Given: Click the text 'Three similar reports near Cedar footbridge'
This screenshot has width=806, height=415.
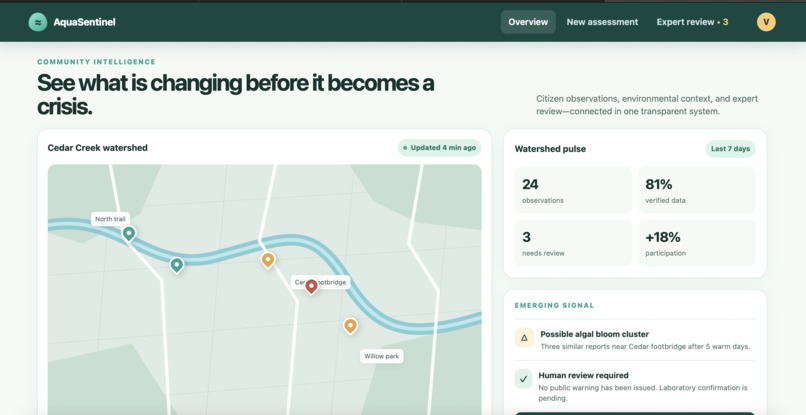Looking at the screenshot, I should (x=613, y=347).
